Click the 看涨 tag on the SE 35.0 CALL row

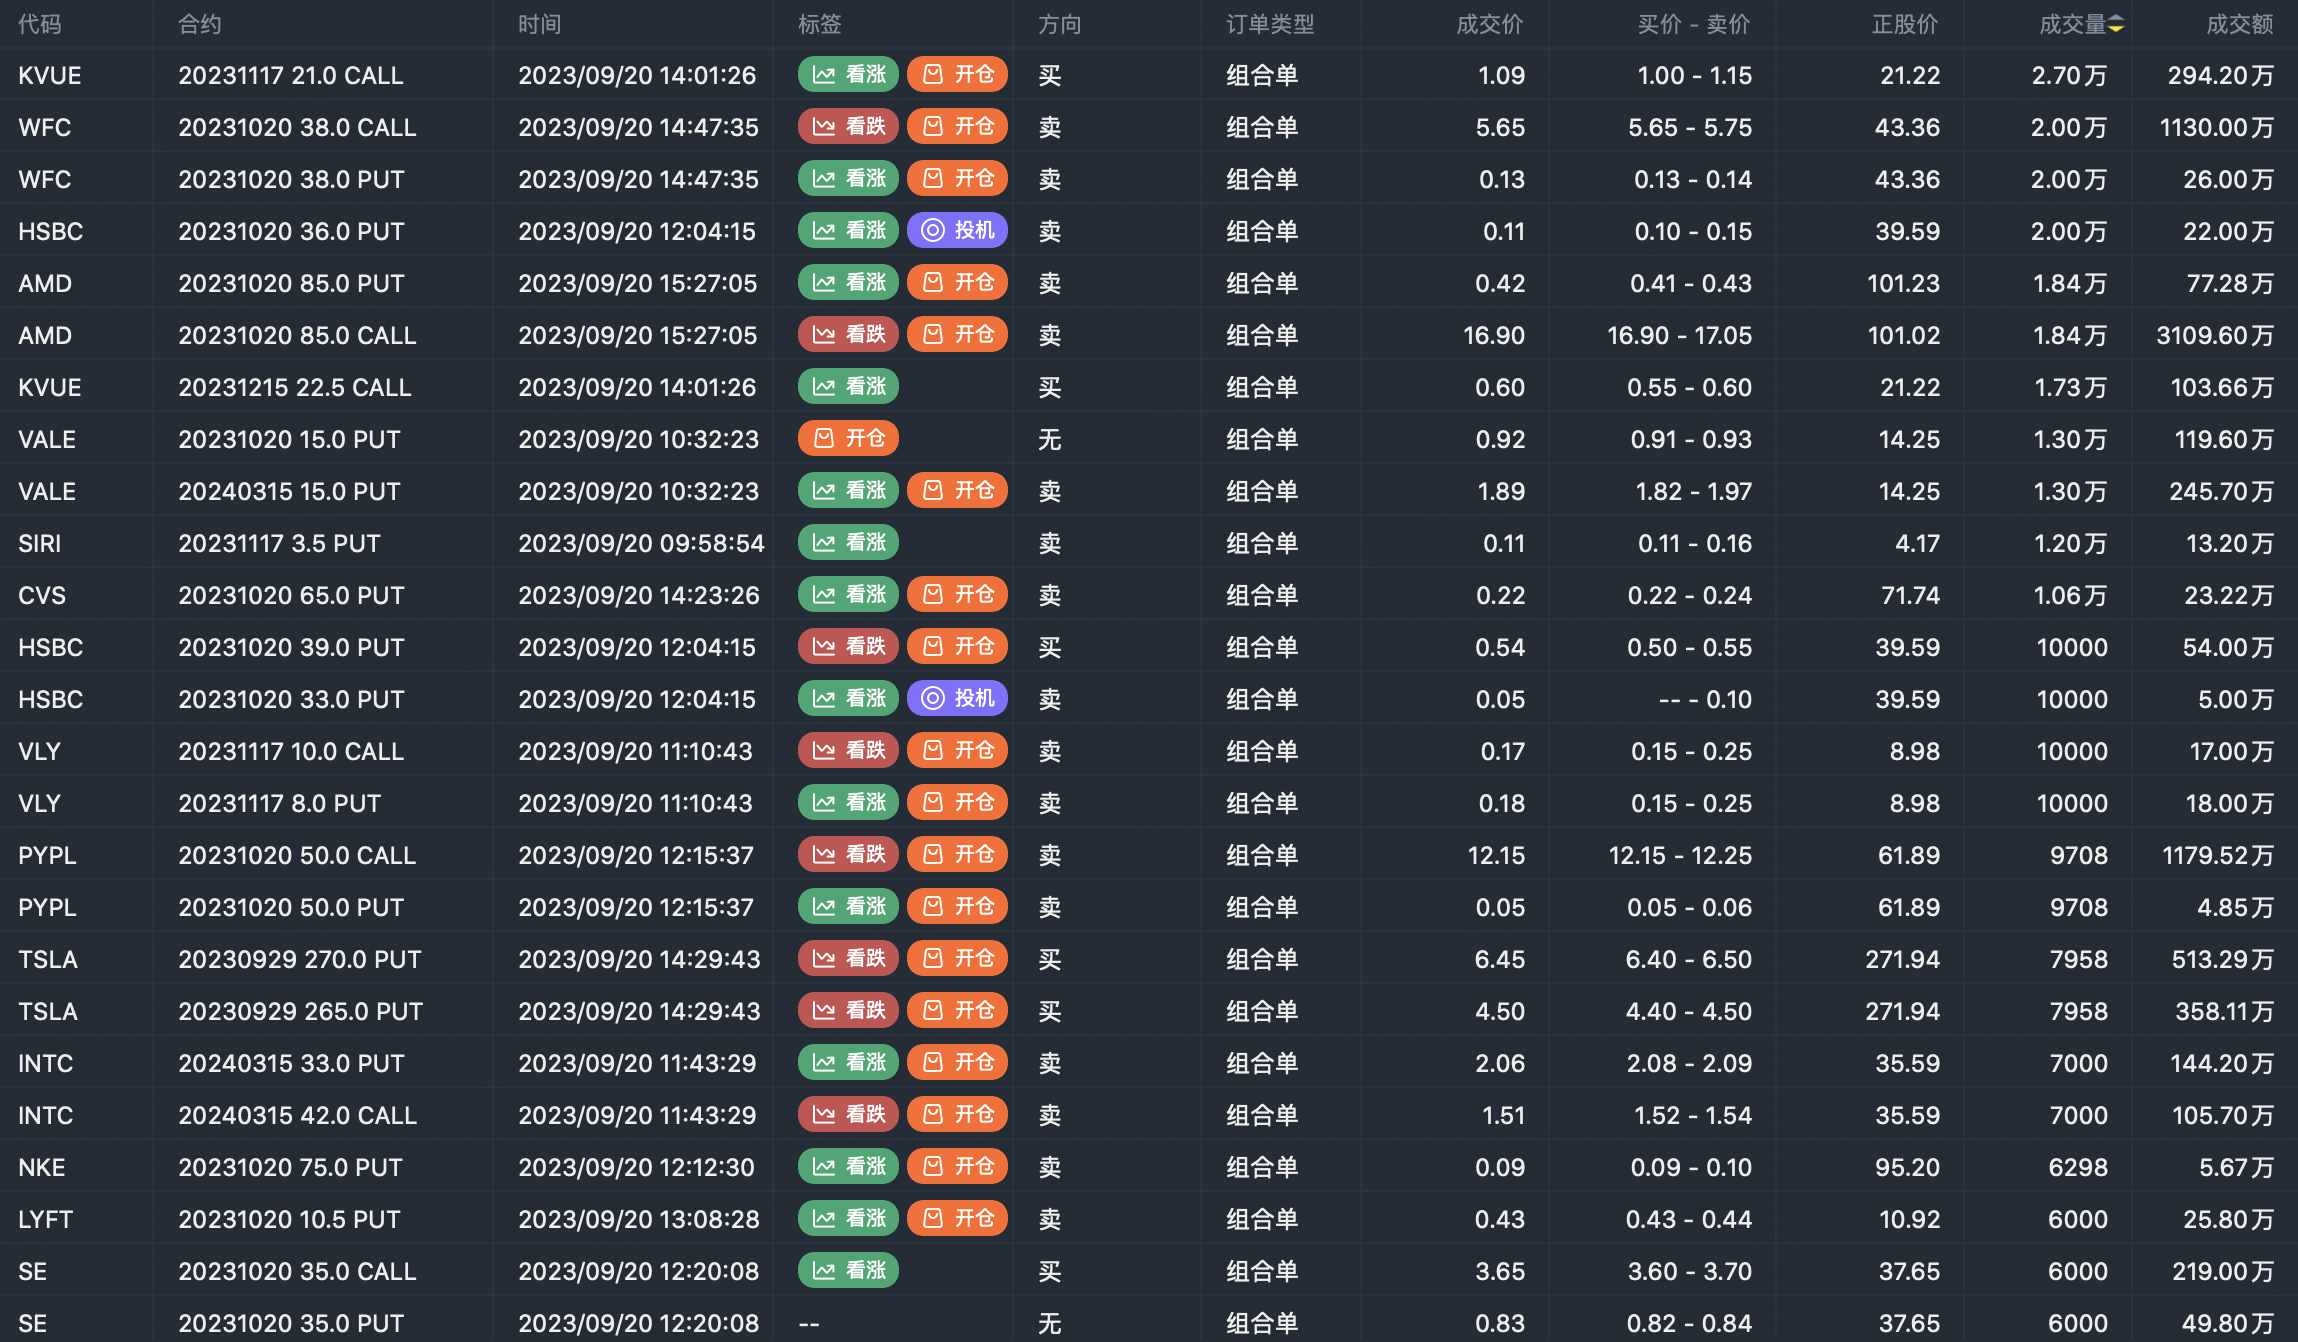click(848, 1271)
